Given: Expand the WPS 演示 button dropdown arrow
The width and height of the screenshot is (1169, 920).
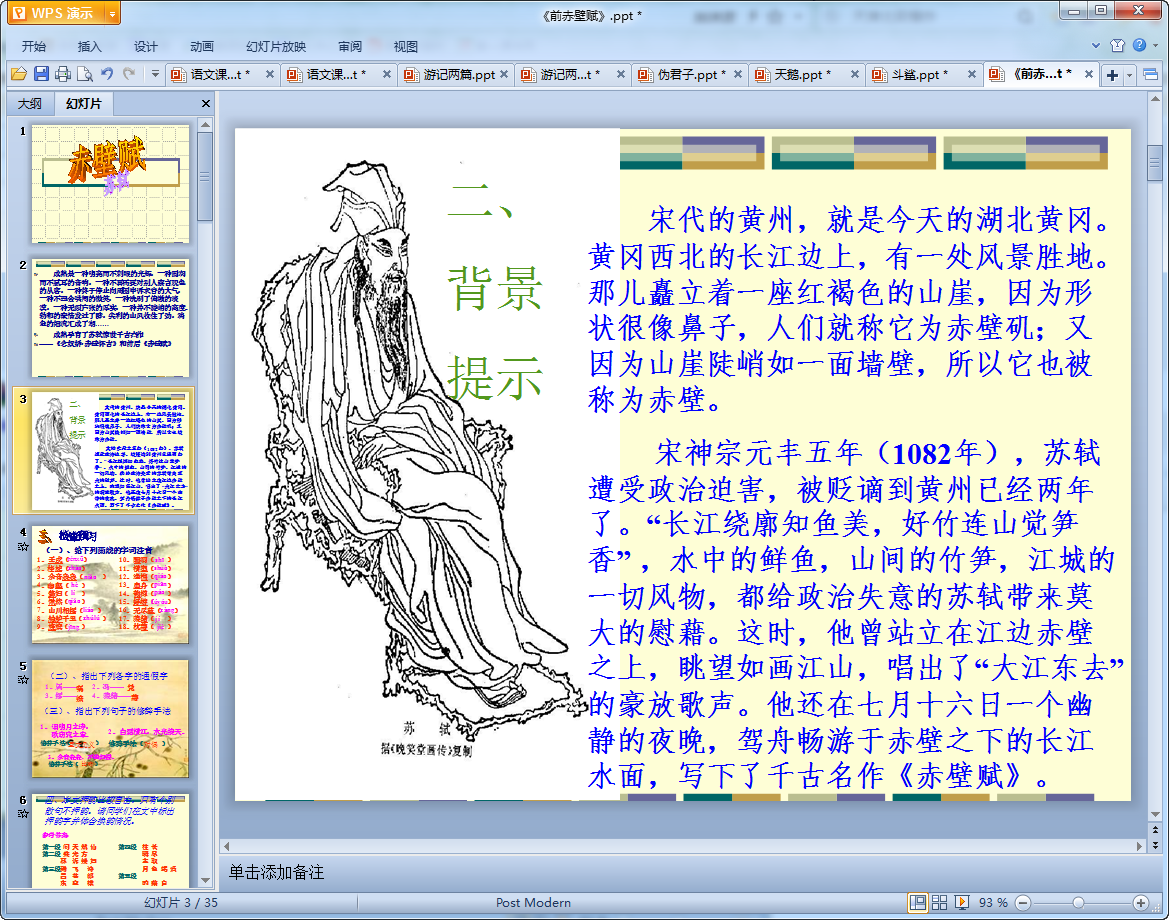Looking at the screenshot, I should pos(113,13).
